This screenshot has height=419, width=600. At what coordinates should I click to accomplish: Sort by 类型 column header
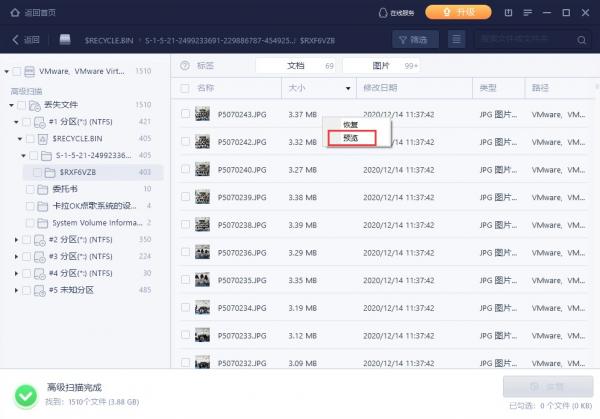tap(488, 88)
